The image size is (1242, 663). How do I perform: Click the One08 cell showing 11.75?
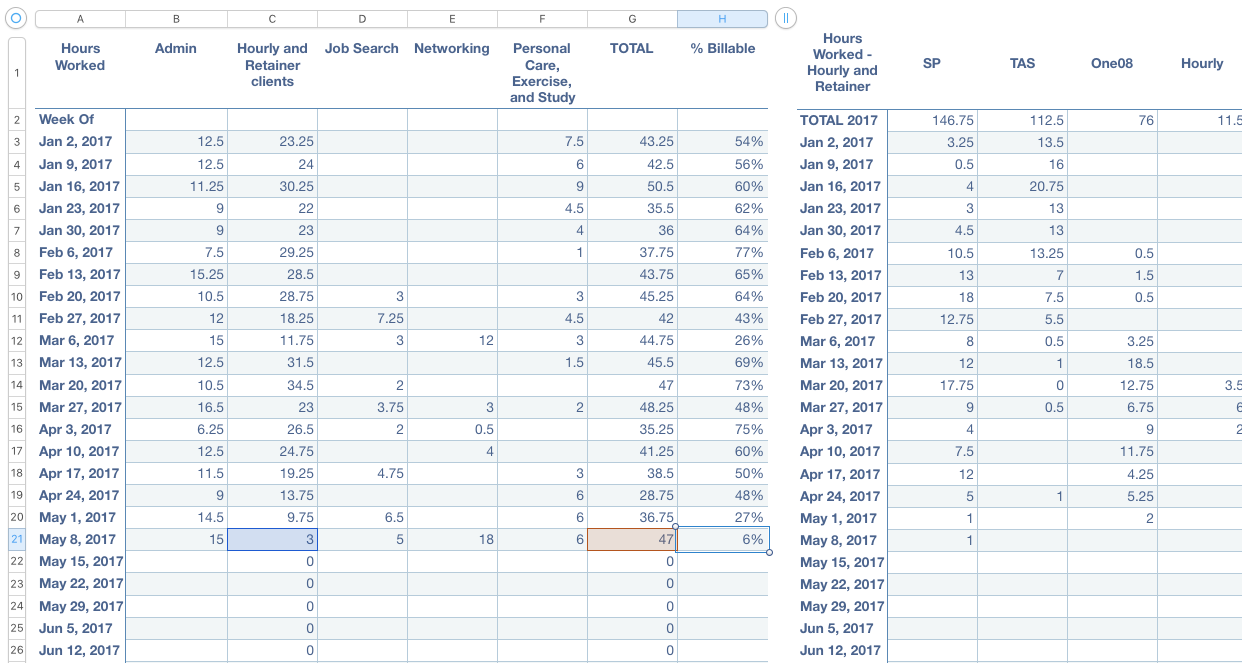1112,451
